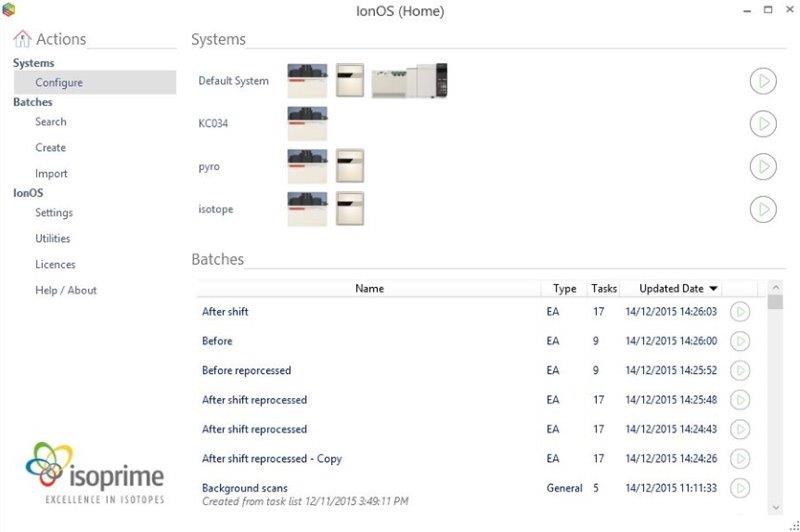Open Search under Batches

click(x=51, y=122)
